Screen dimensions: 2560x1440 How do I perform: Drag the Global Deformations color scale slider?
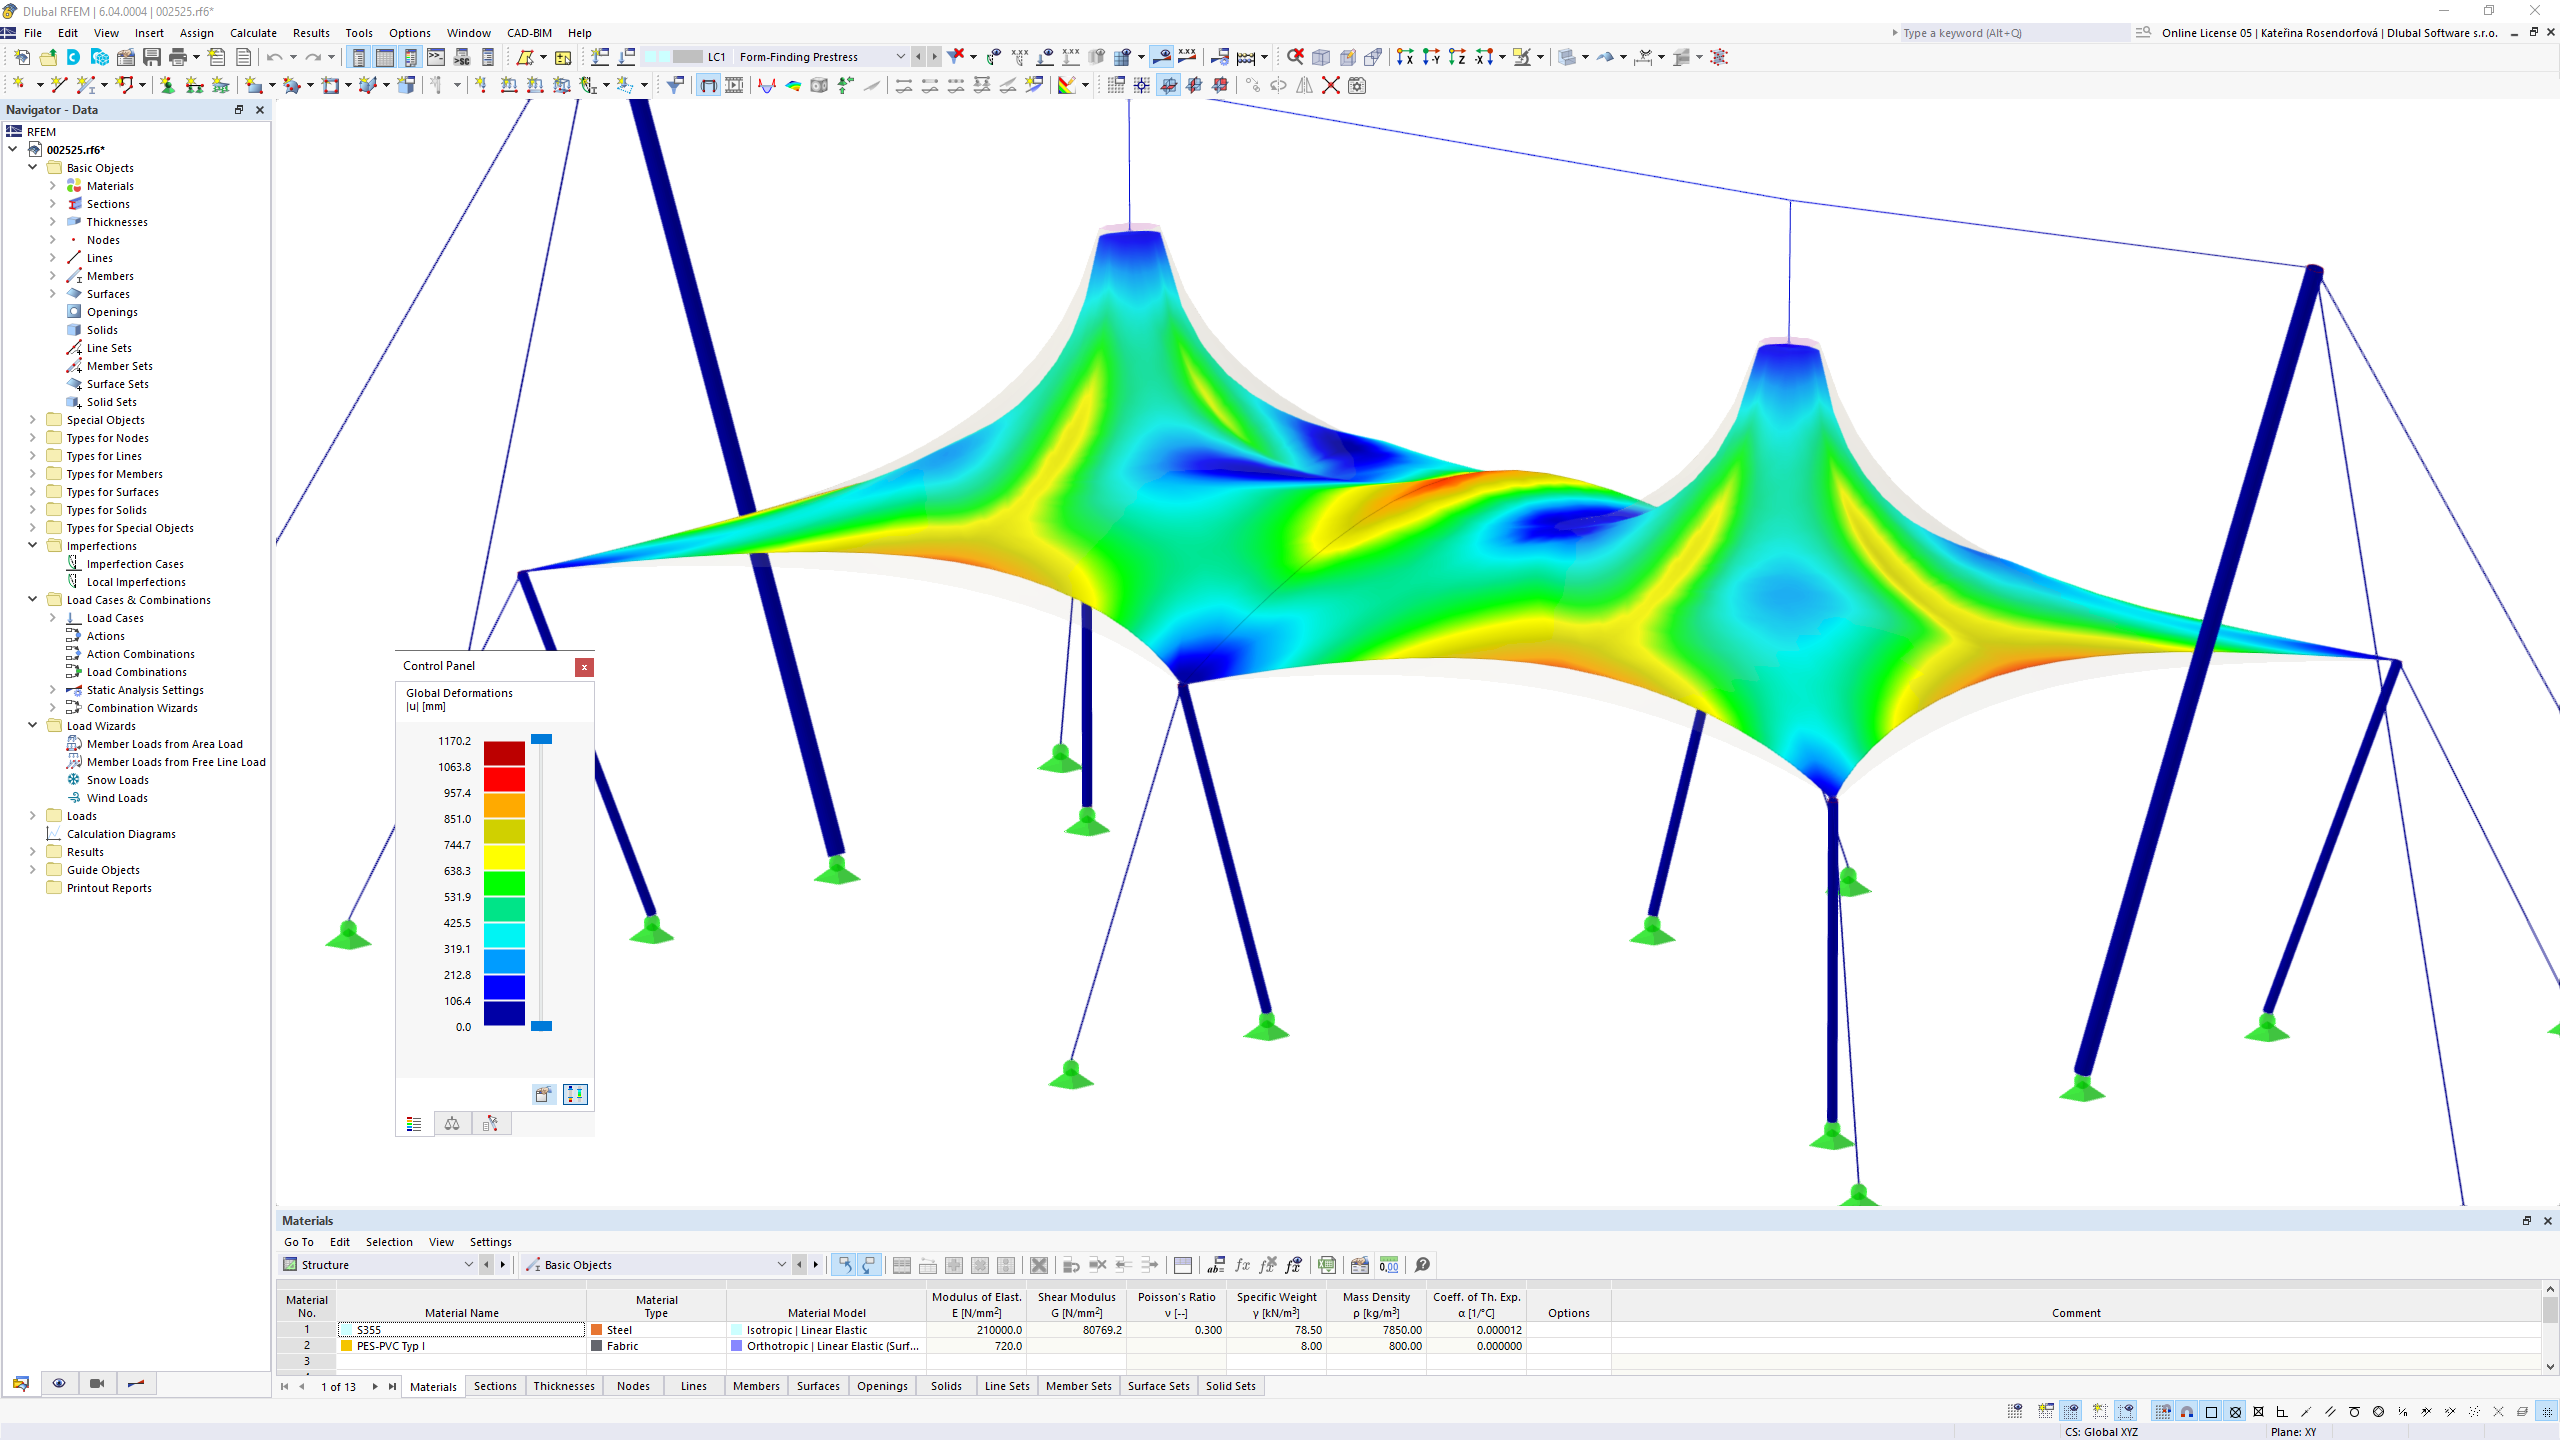[542, 737]
